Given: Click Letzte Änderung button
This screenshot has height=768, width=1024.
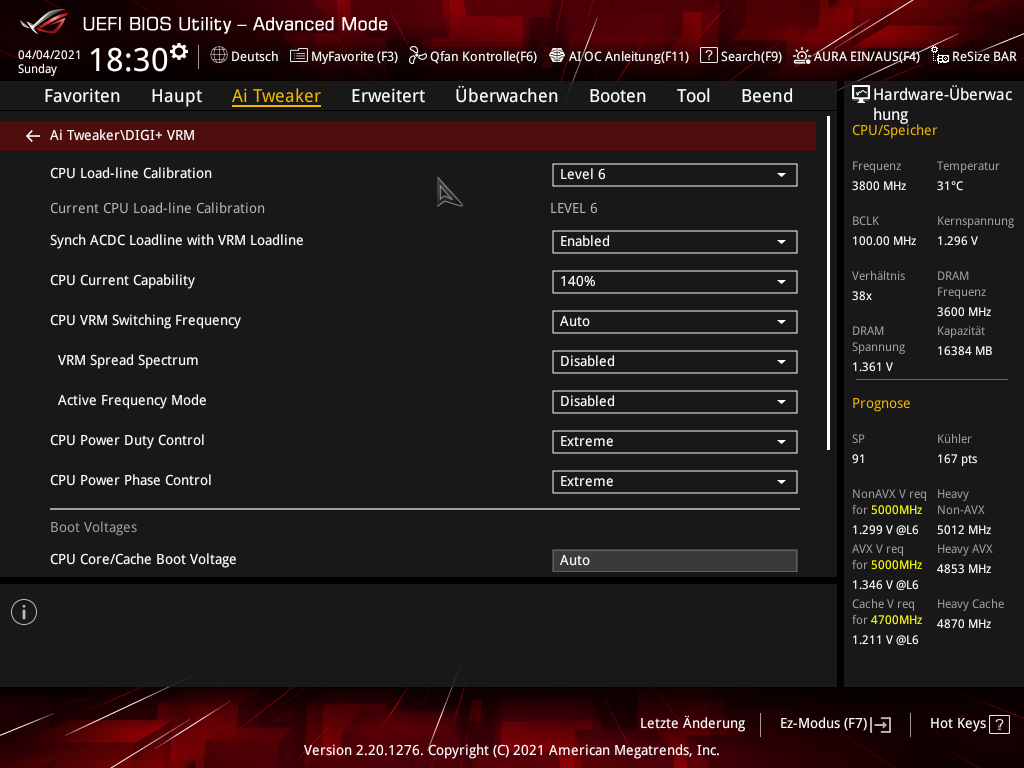Looking at the screenshot, I should (x=692, y=724).
